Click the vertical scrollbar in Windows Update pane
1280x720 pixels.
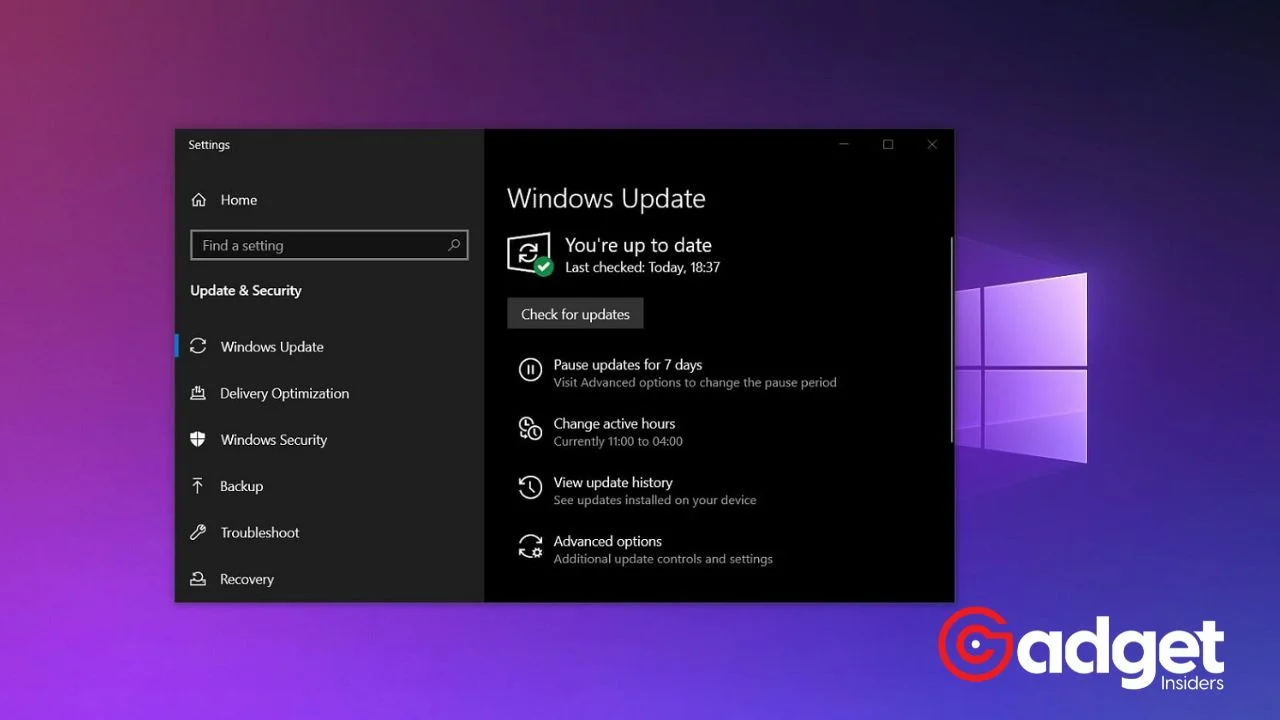(951, 340)
